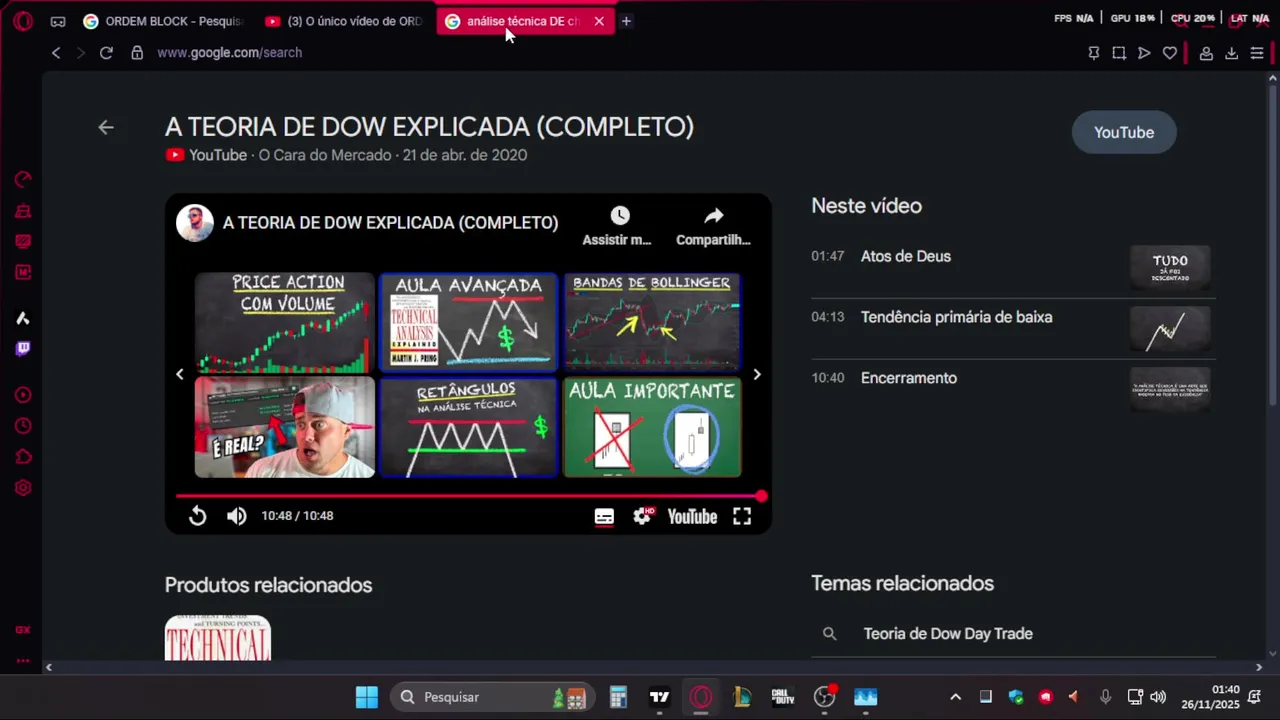Viewport: 1280px width, 720px height.
Task: Show hidden system tray icons
Action: [955, 697]
